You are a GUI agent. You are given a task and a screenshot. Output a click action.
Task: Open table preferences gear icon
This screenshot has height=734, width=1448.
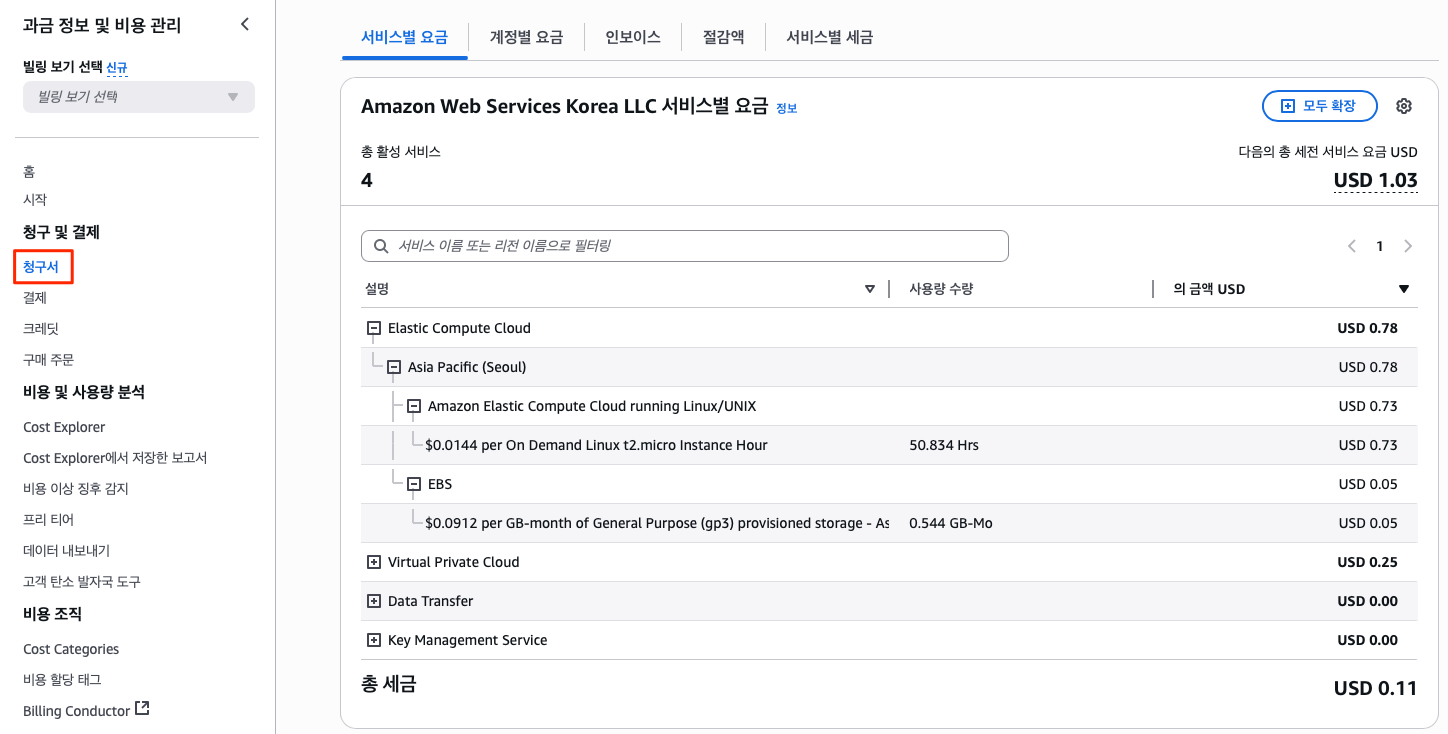[1404, 106]
